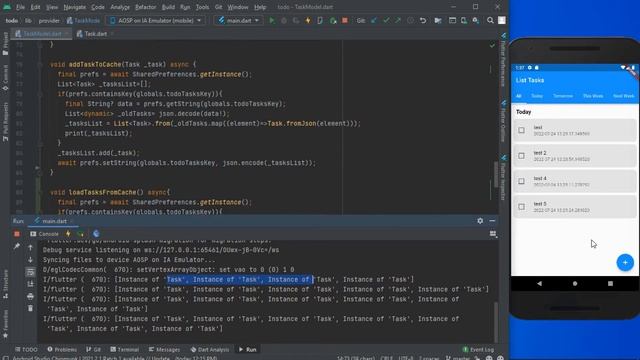
Task: Click 'Debug service listening' console line
Action: pyautogui.click(x=161, y=250)
